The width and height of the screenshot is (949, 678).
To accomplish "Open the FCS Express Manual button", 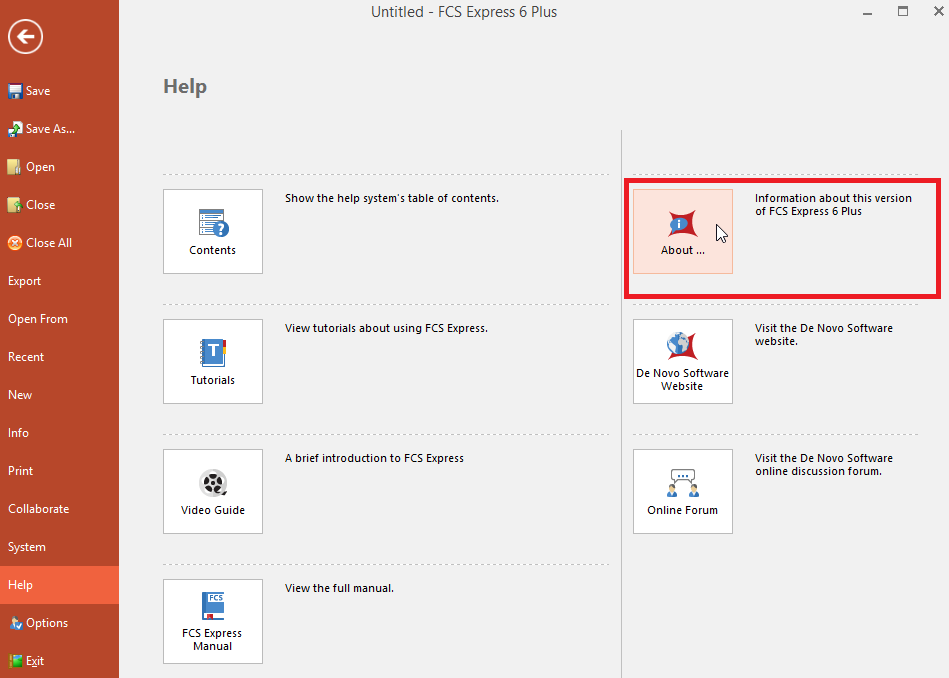I will click(212, 622).
